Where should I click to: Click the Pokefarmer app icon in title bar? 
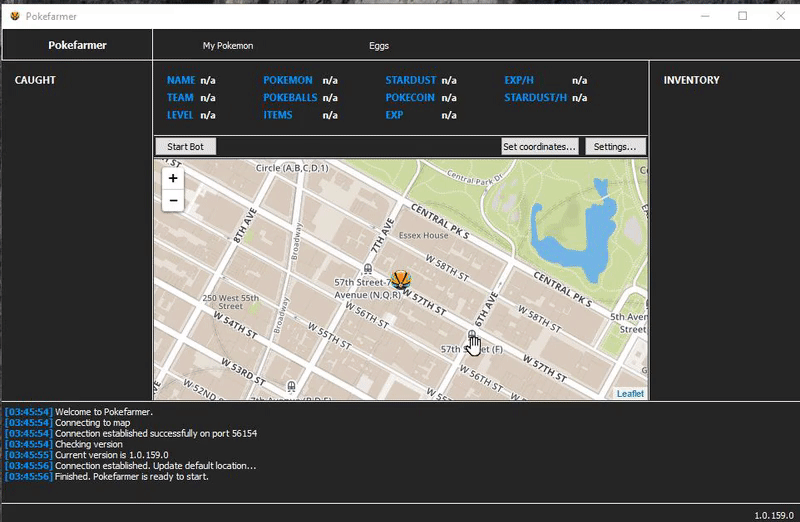click(15, 16)
